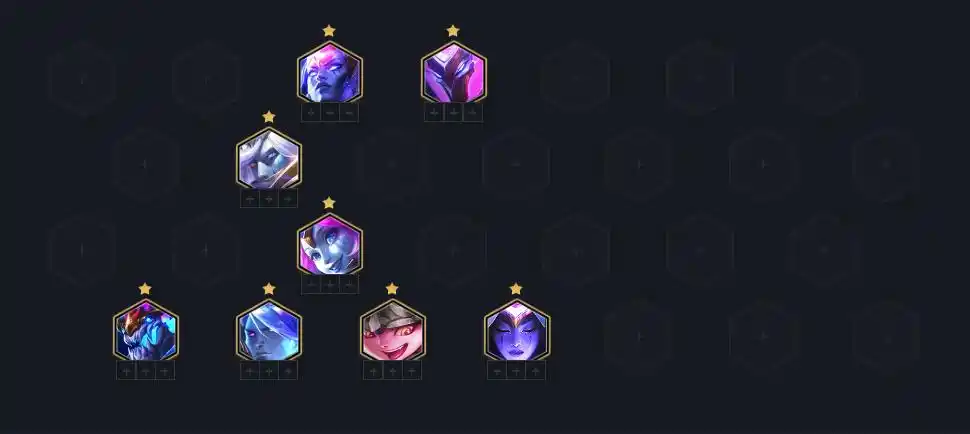
Task: Add item in leftmost slot below purple armored champion
Action: 434,113
